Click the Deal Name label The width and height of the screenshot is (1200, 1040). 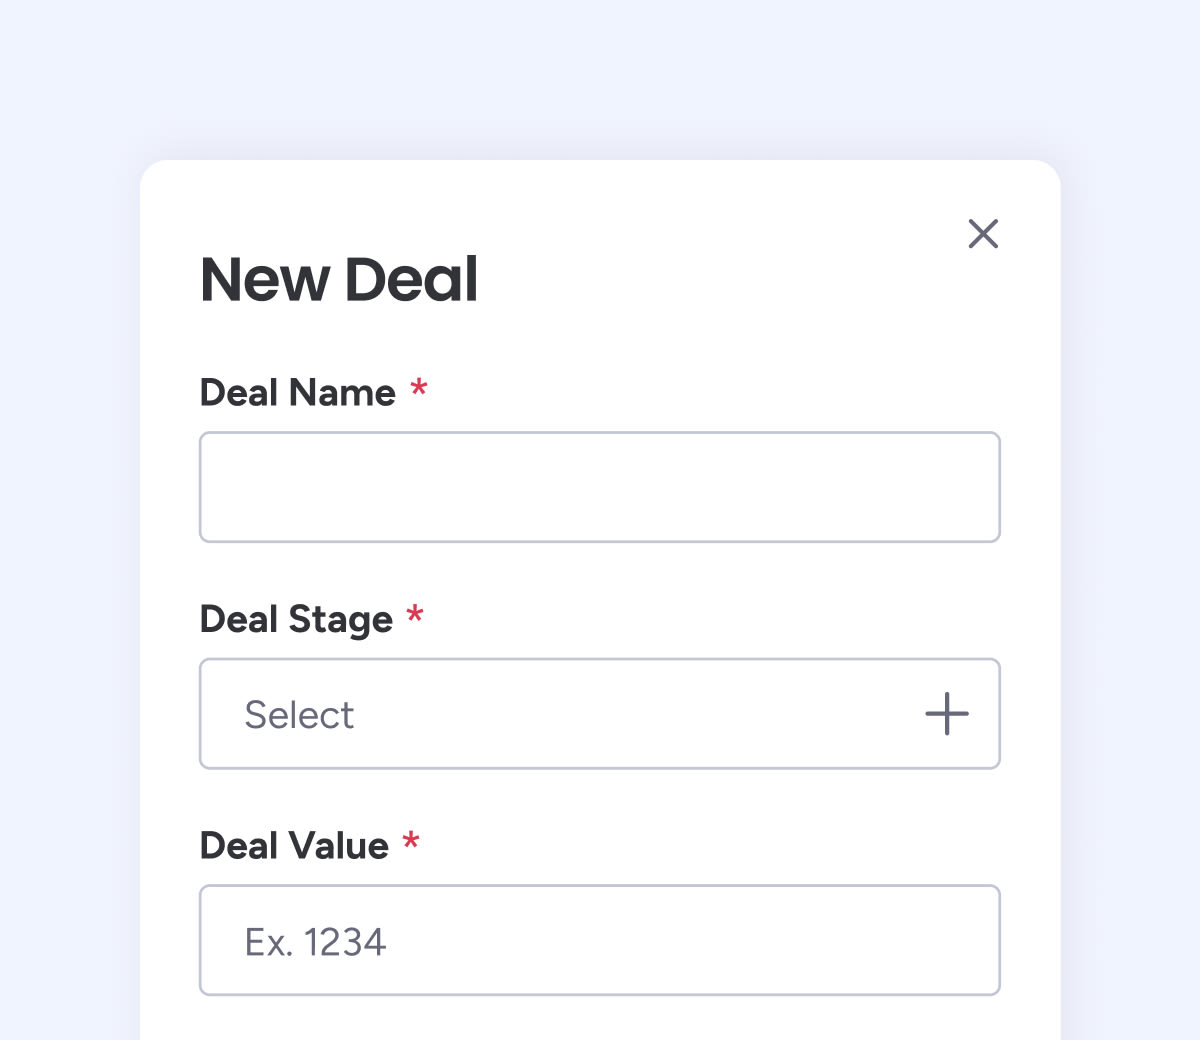coord(298,393)
